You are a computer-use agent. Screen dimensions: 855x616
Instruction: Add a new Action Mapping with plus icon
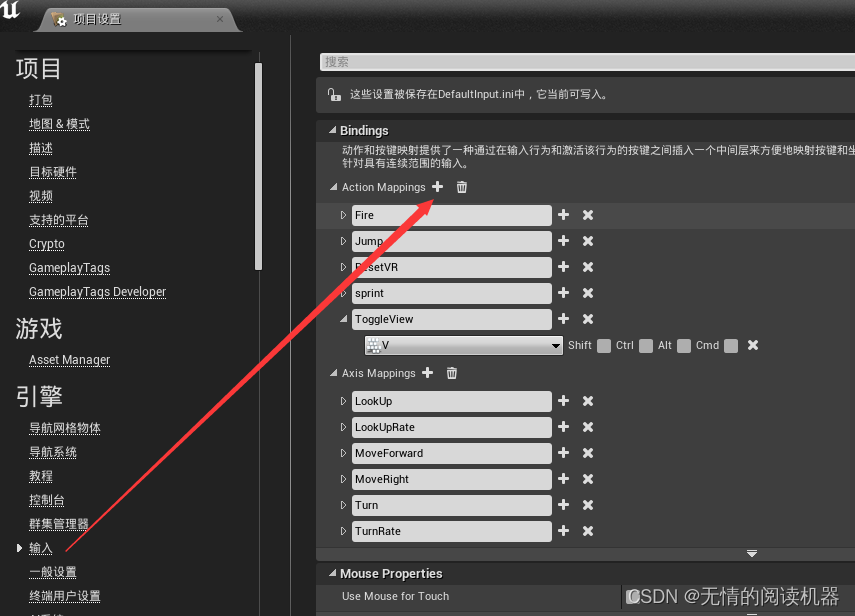point(437,187)
